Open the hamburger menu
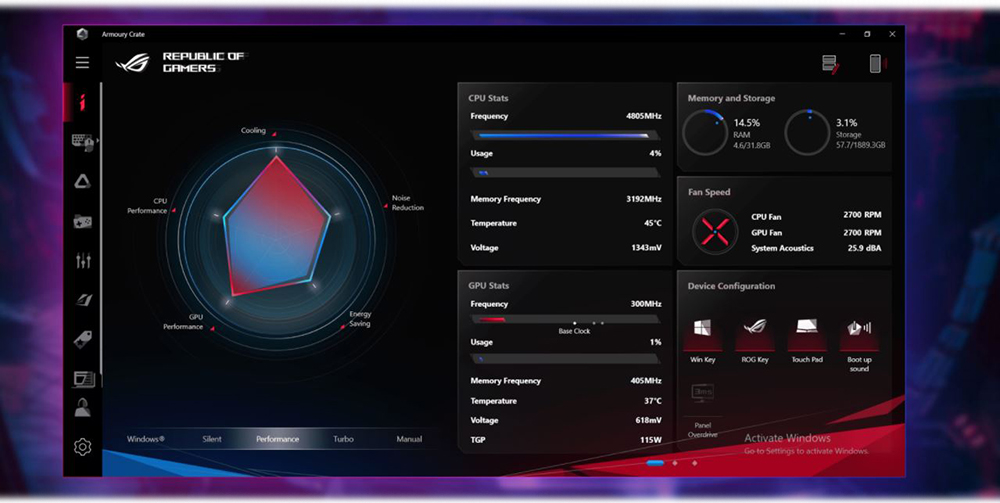The height and width of the screenshot is (503, 1000). (x=82, y=62)
